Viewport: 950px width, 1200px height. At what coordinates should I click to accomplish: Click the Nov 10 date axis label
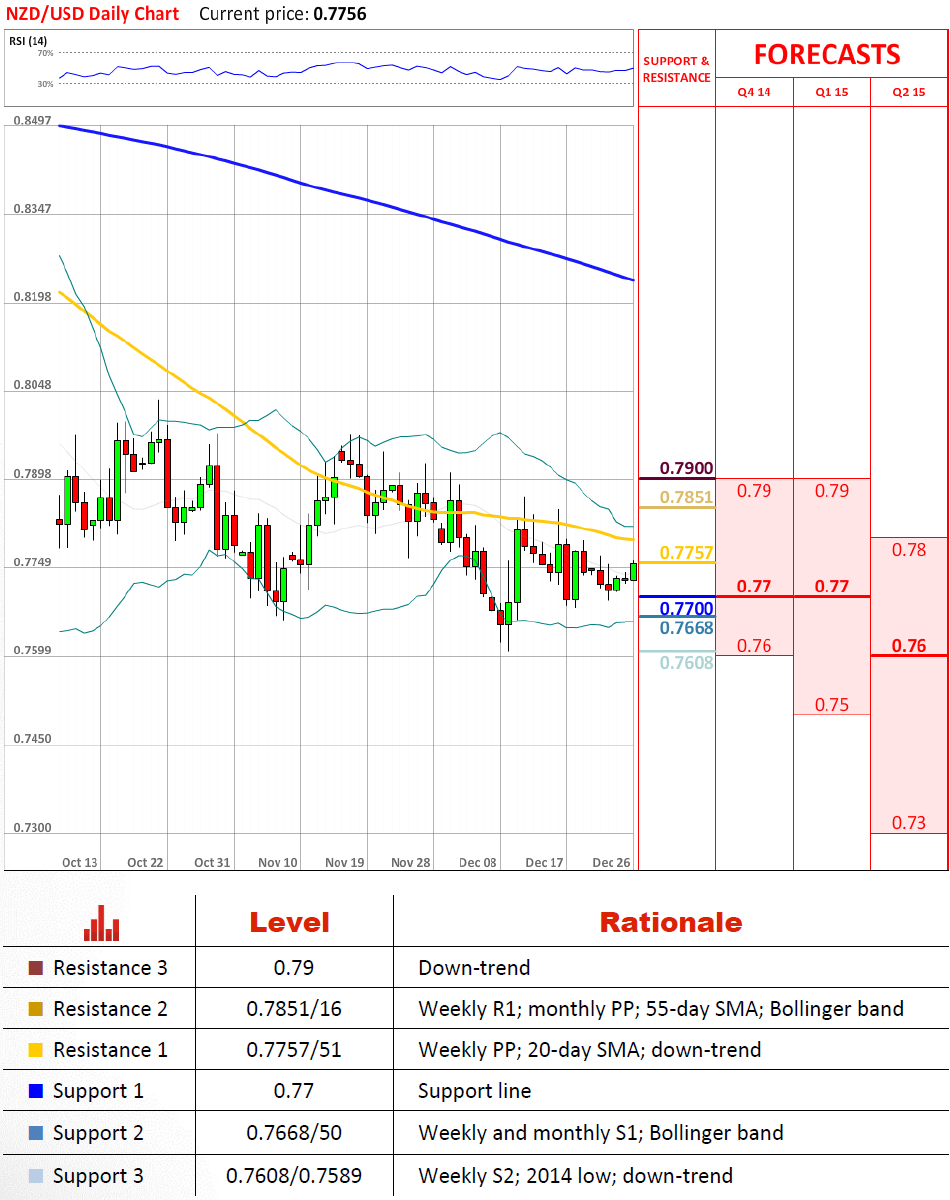click(x=278, y=862)
